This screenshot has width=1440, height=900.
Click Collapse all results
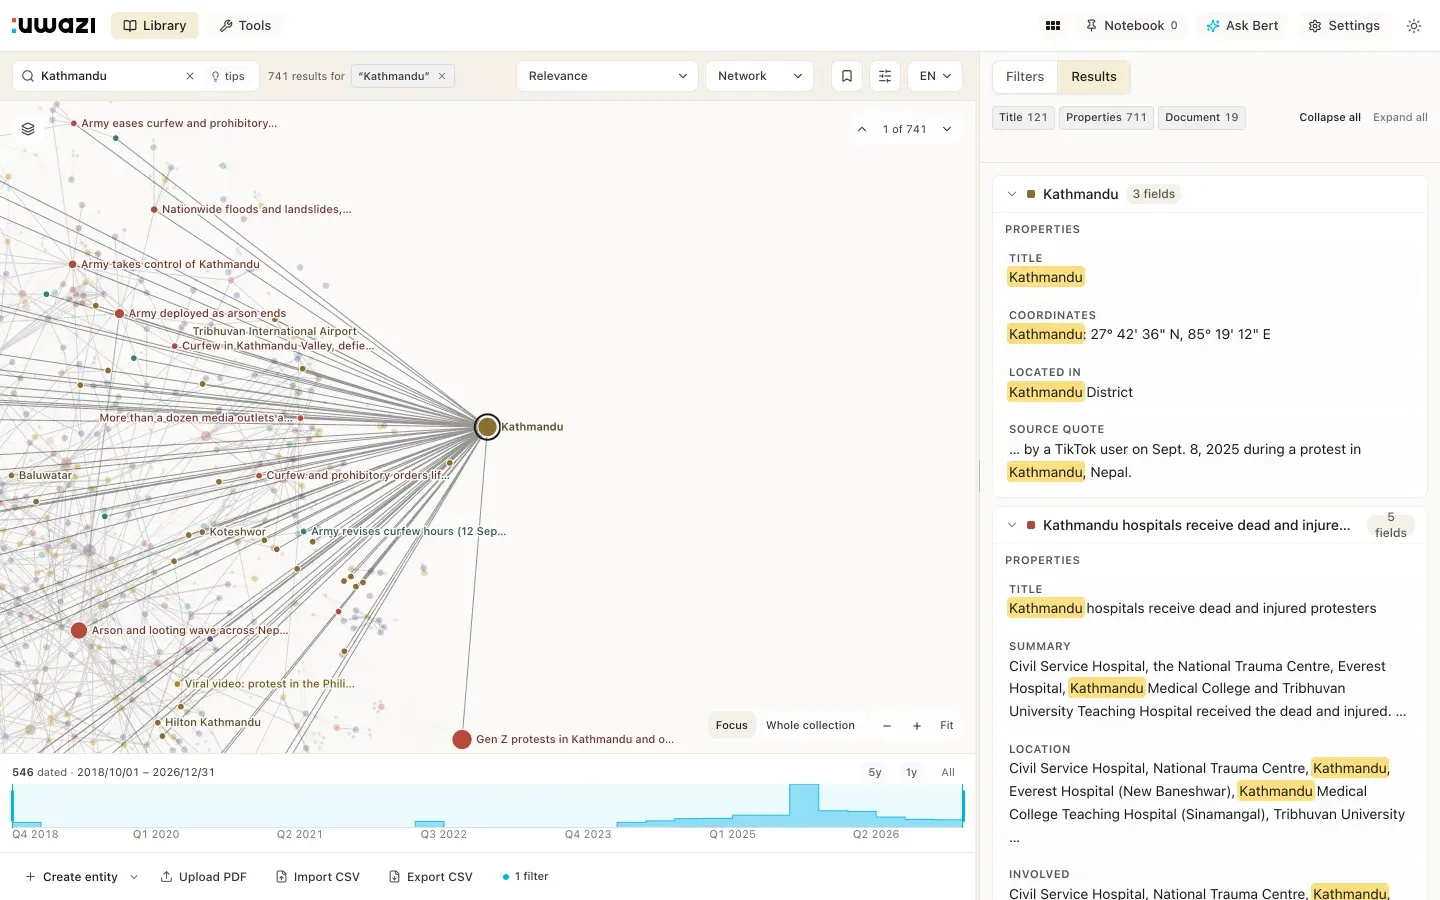pos(1330,118)
